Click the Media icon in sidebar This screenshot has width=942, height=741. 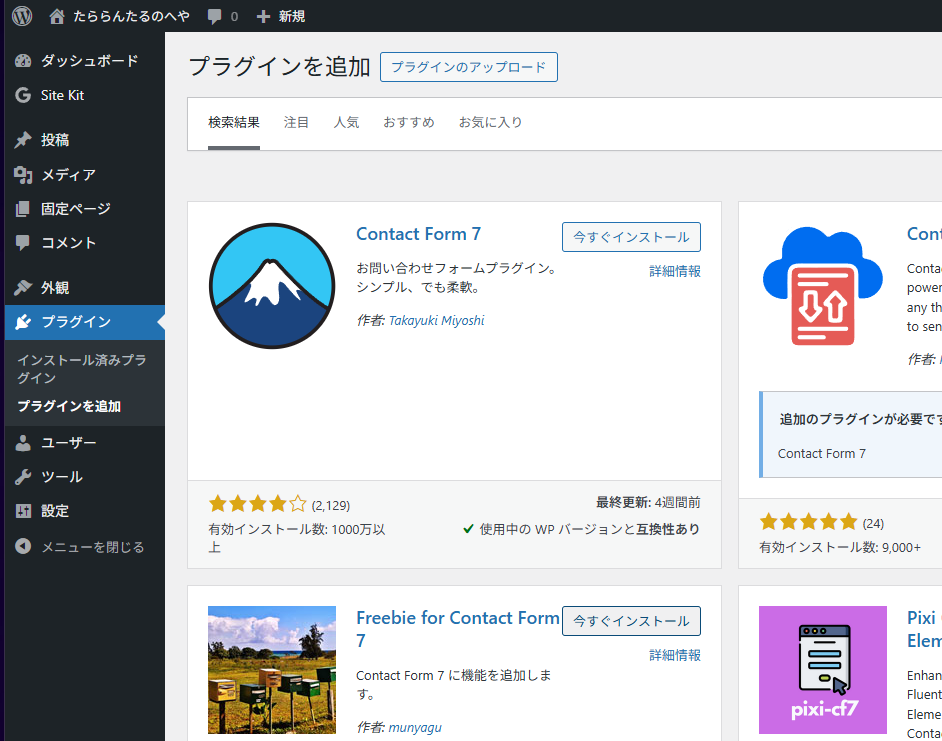[23, 175]
